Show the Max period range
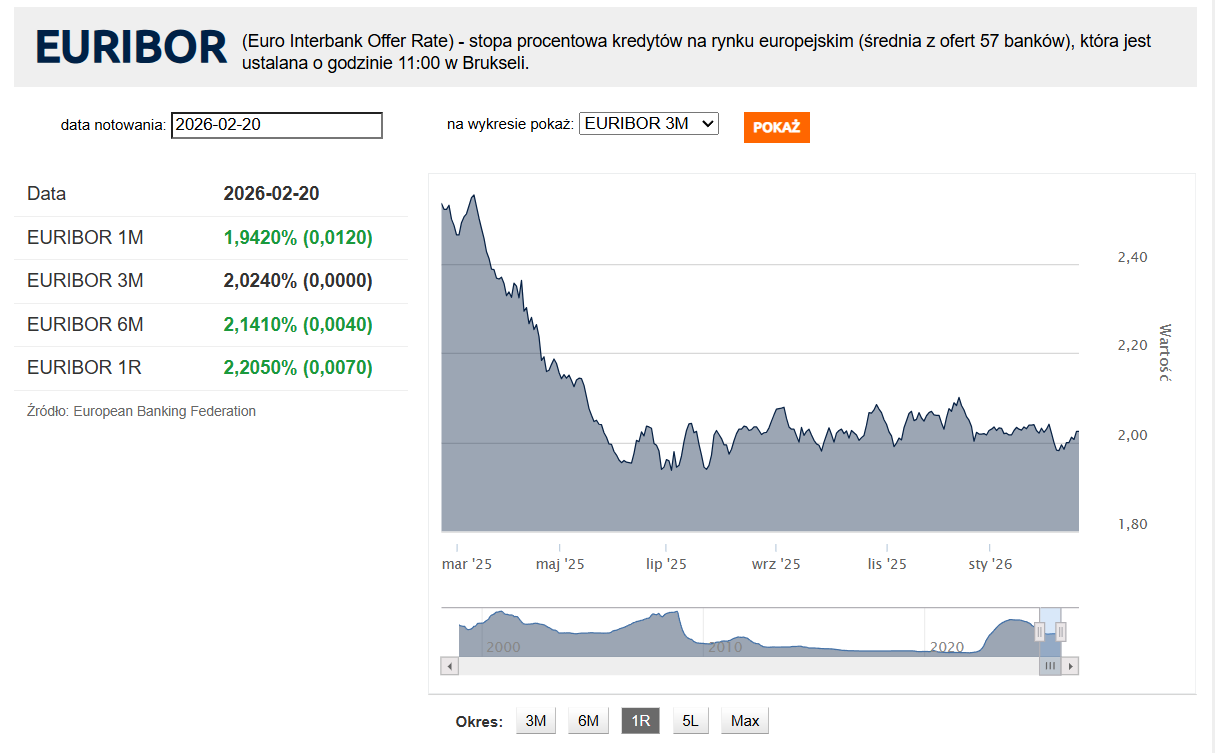Viewport: 1216px width, 753px height. [x=745, y=721]
